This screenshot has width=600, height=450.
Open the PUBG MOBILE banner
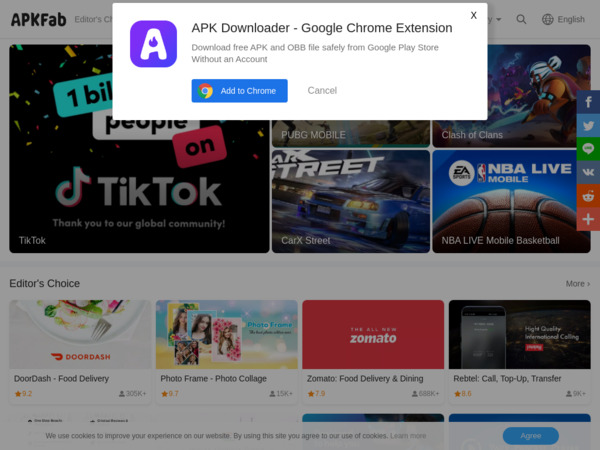click(x=351, y=134)
